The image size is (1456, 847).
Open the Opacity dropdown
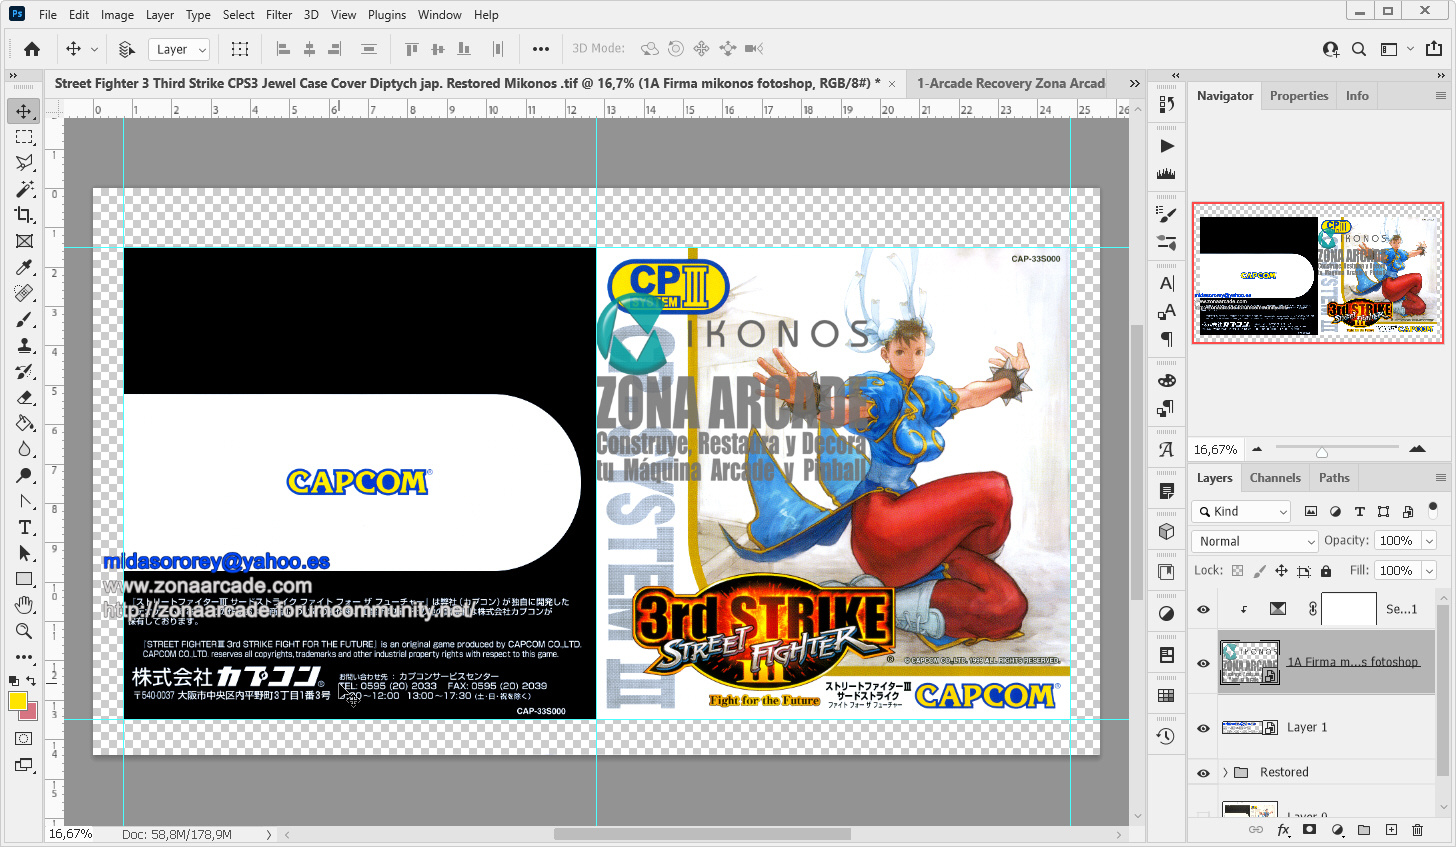pos(1429,540)
